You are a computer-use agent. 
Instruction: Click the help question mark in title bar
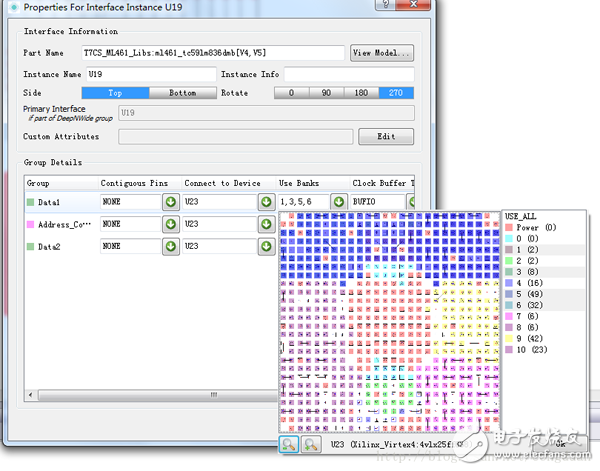click(x=385, y=4)
